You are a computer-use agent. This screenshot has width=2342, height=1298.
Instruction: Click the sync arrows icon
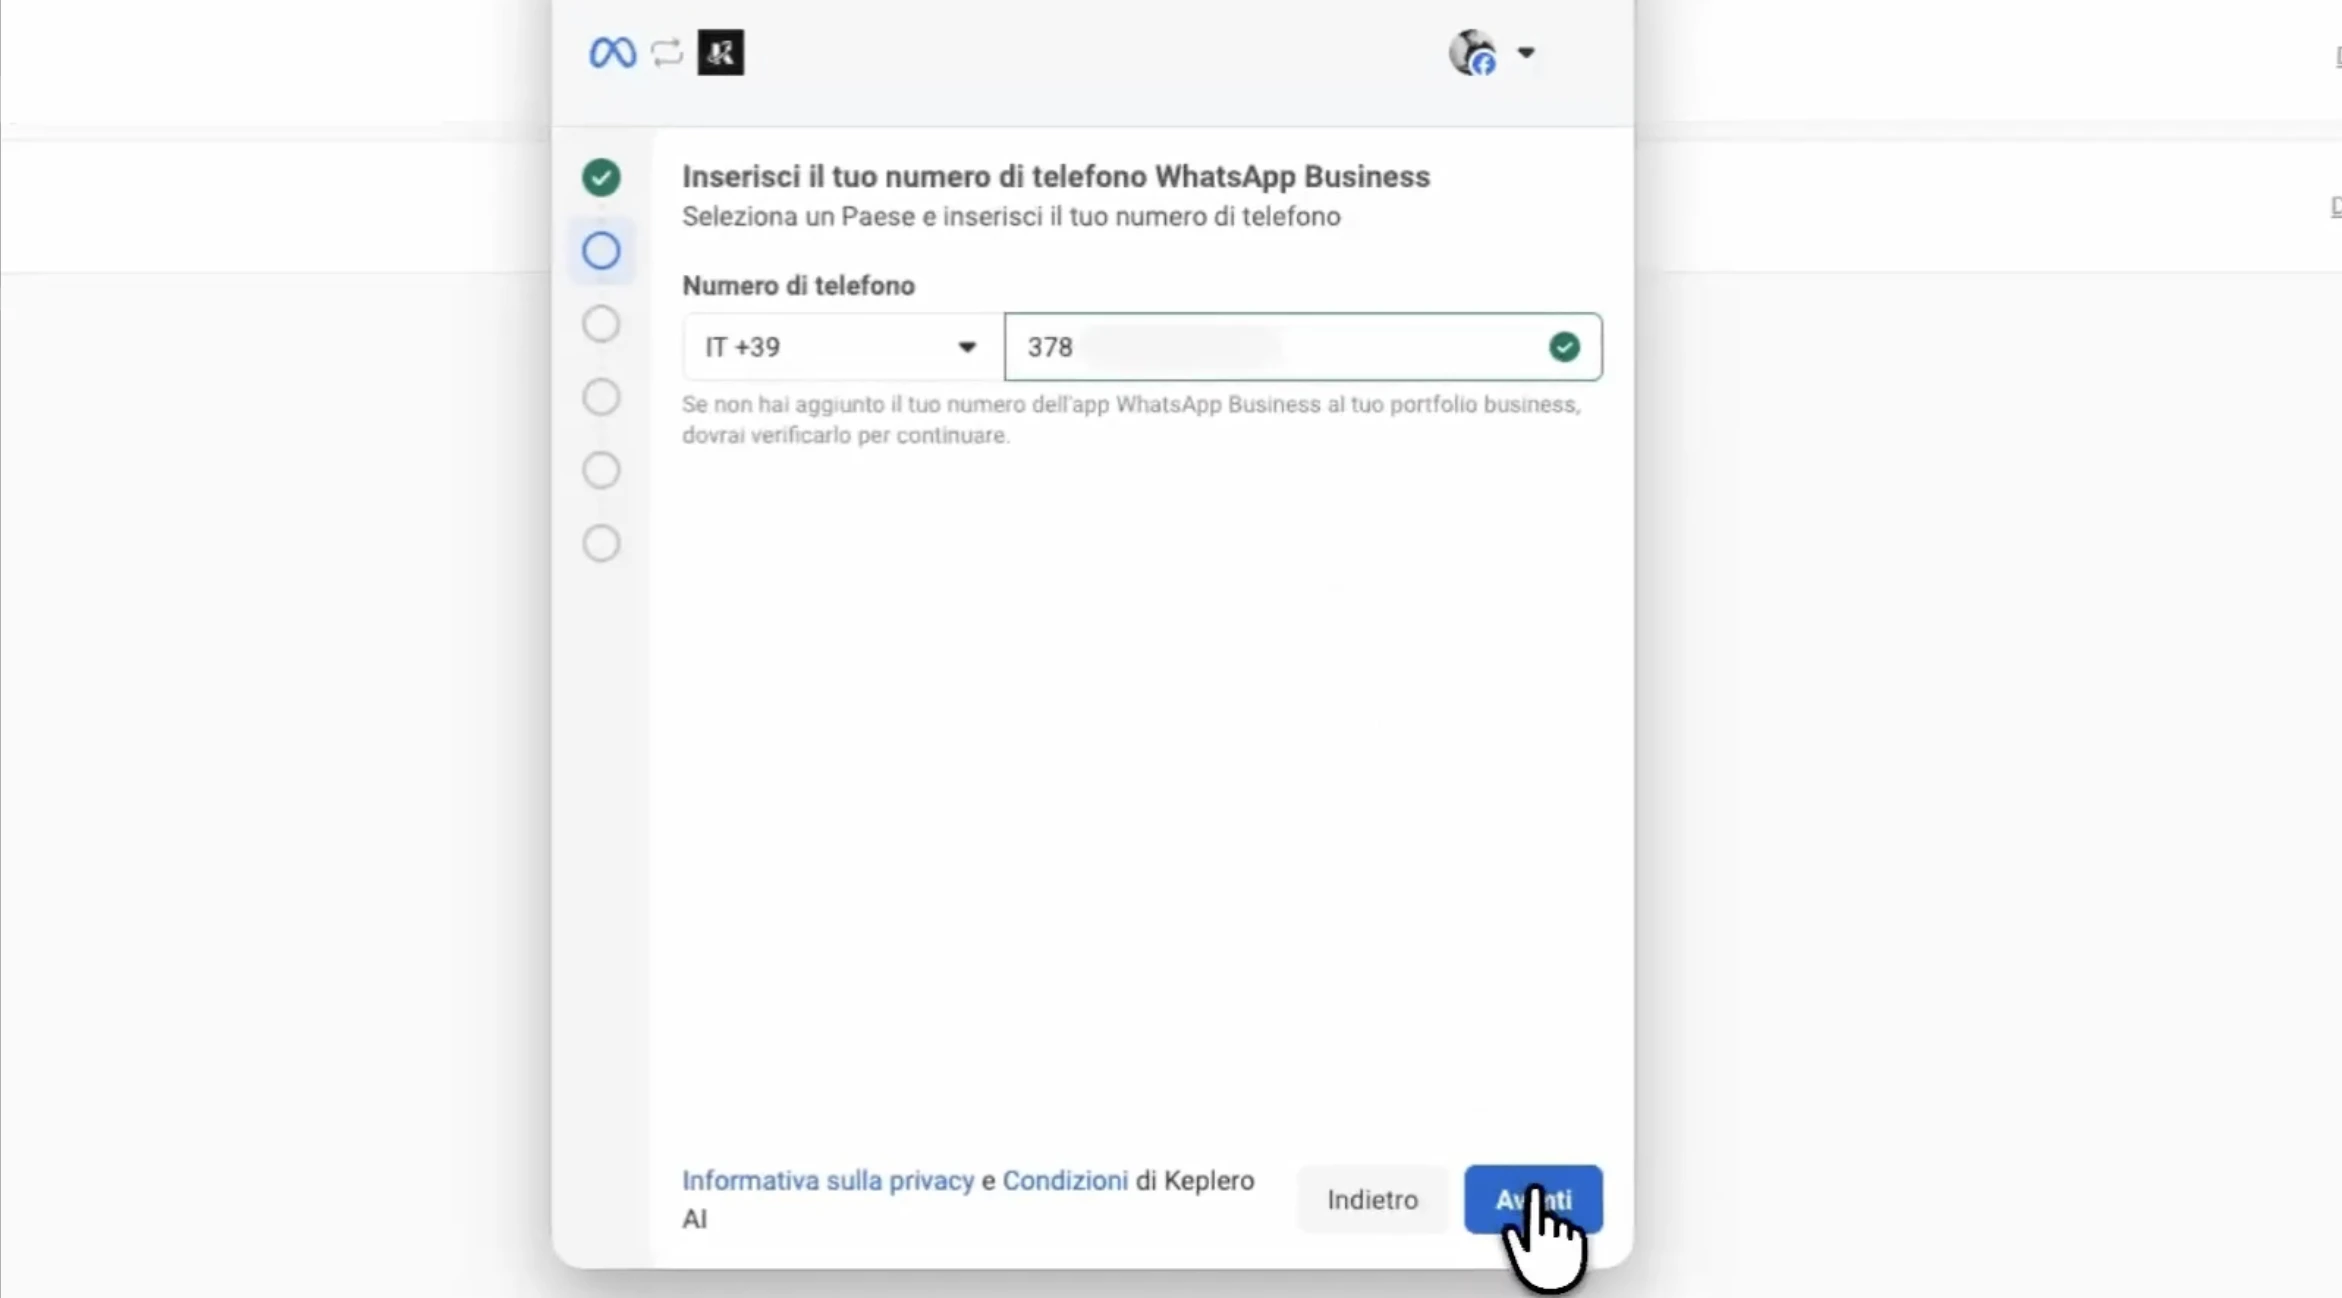coord(667,52)
